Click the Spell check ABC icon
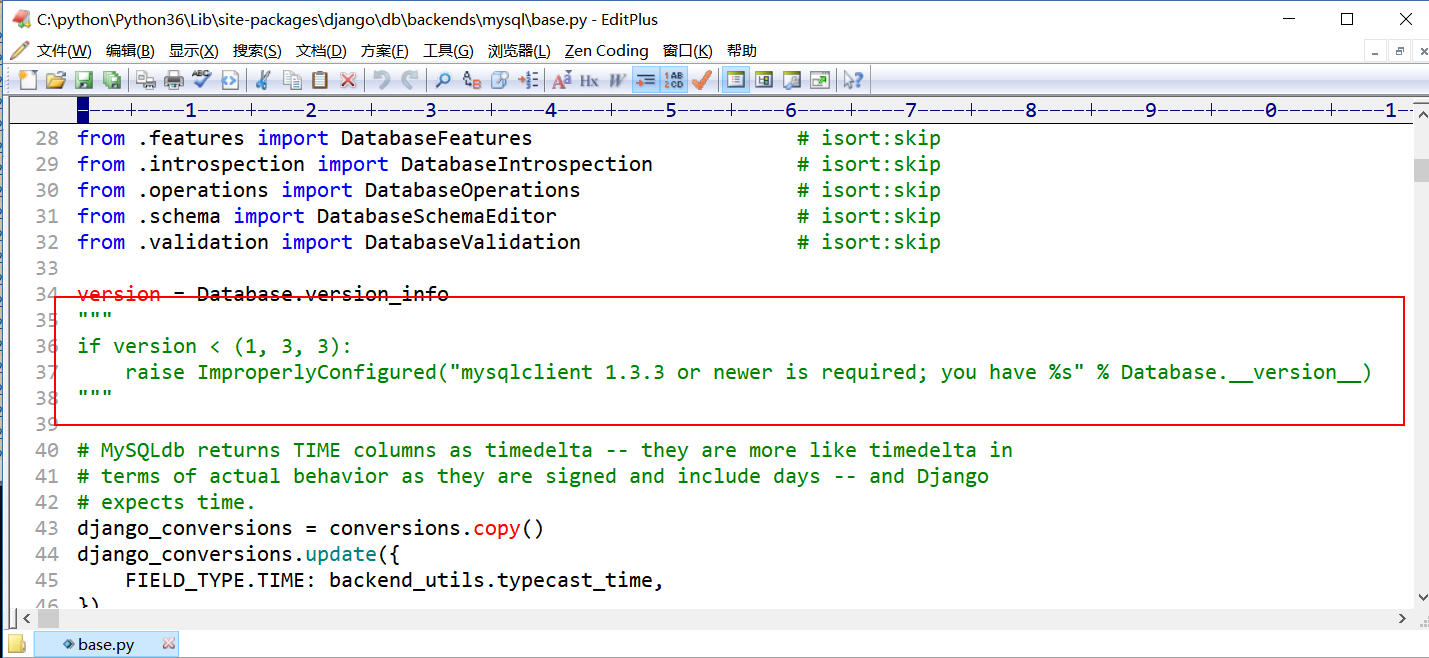 pos(202,80)
